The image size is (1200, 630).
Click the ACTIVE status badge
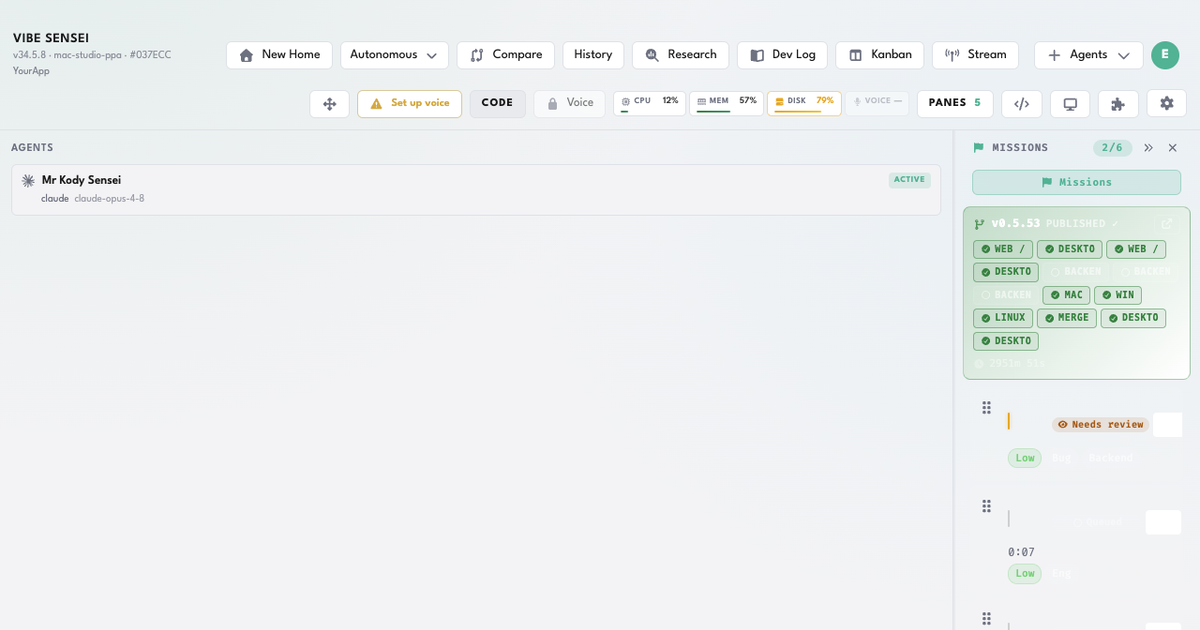tap(910, 180)
